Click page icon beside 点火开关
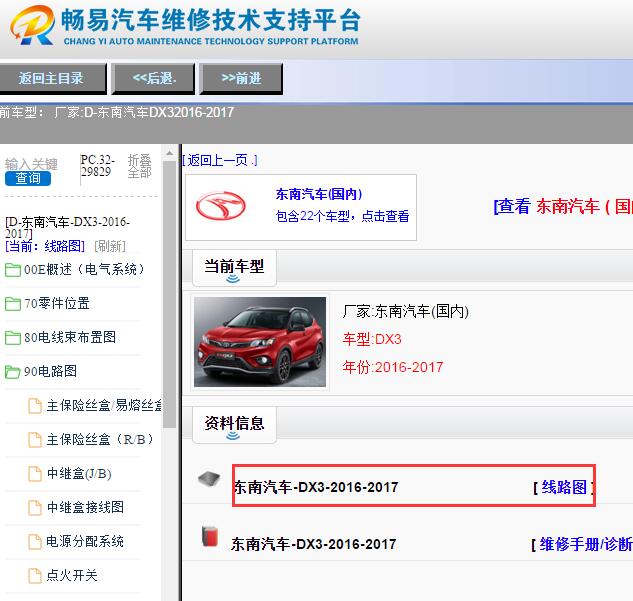The height and width of the screenshot is (601, 633). (x=35, y=575)
